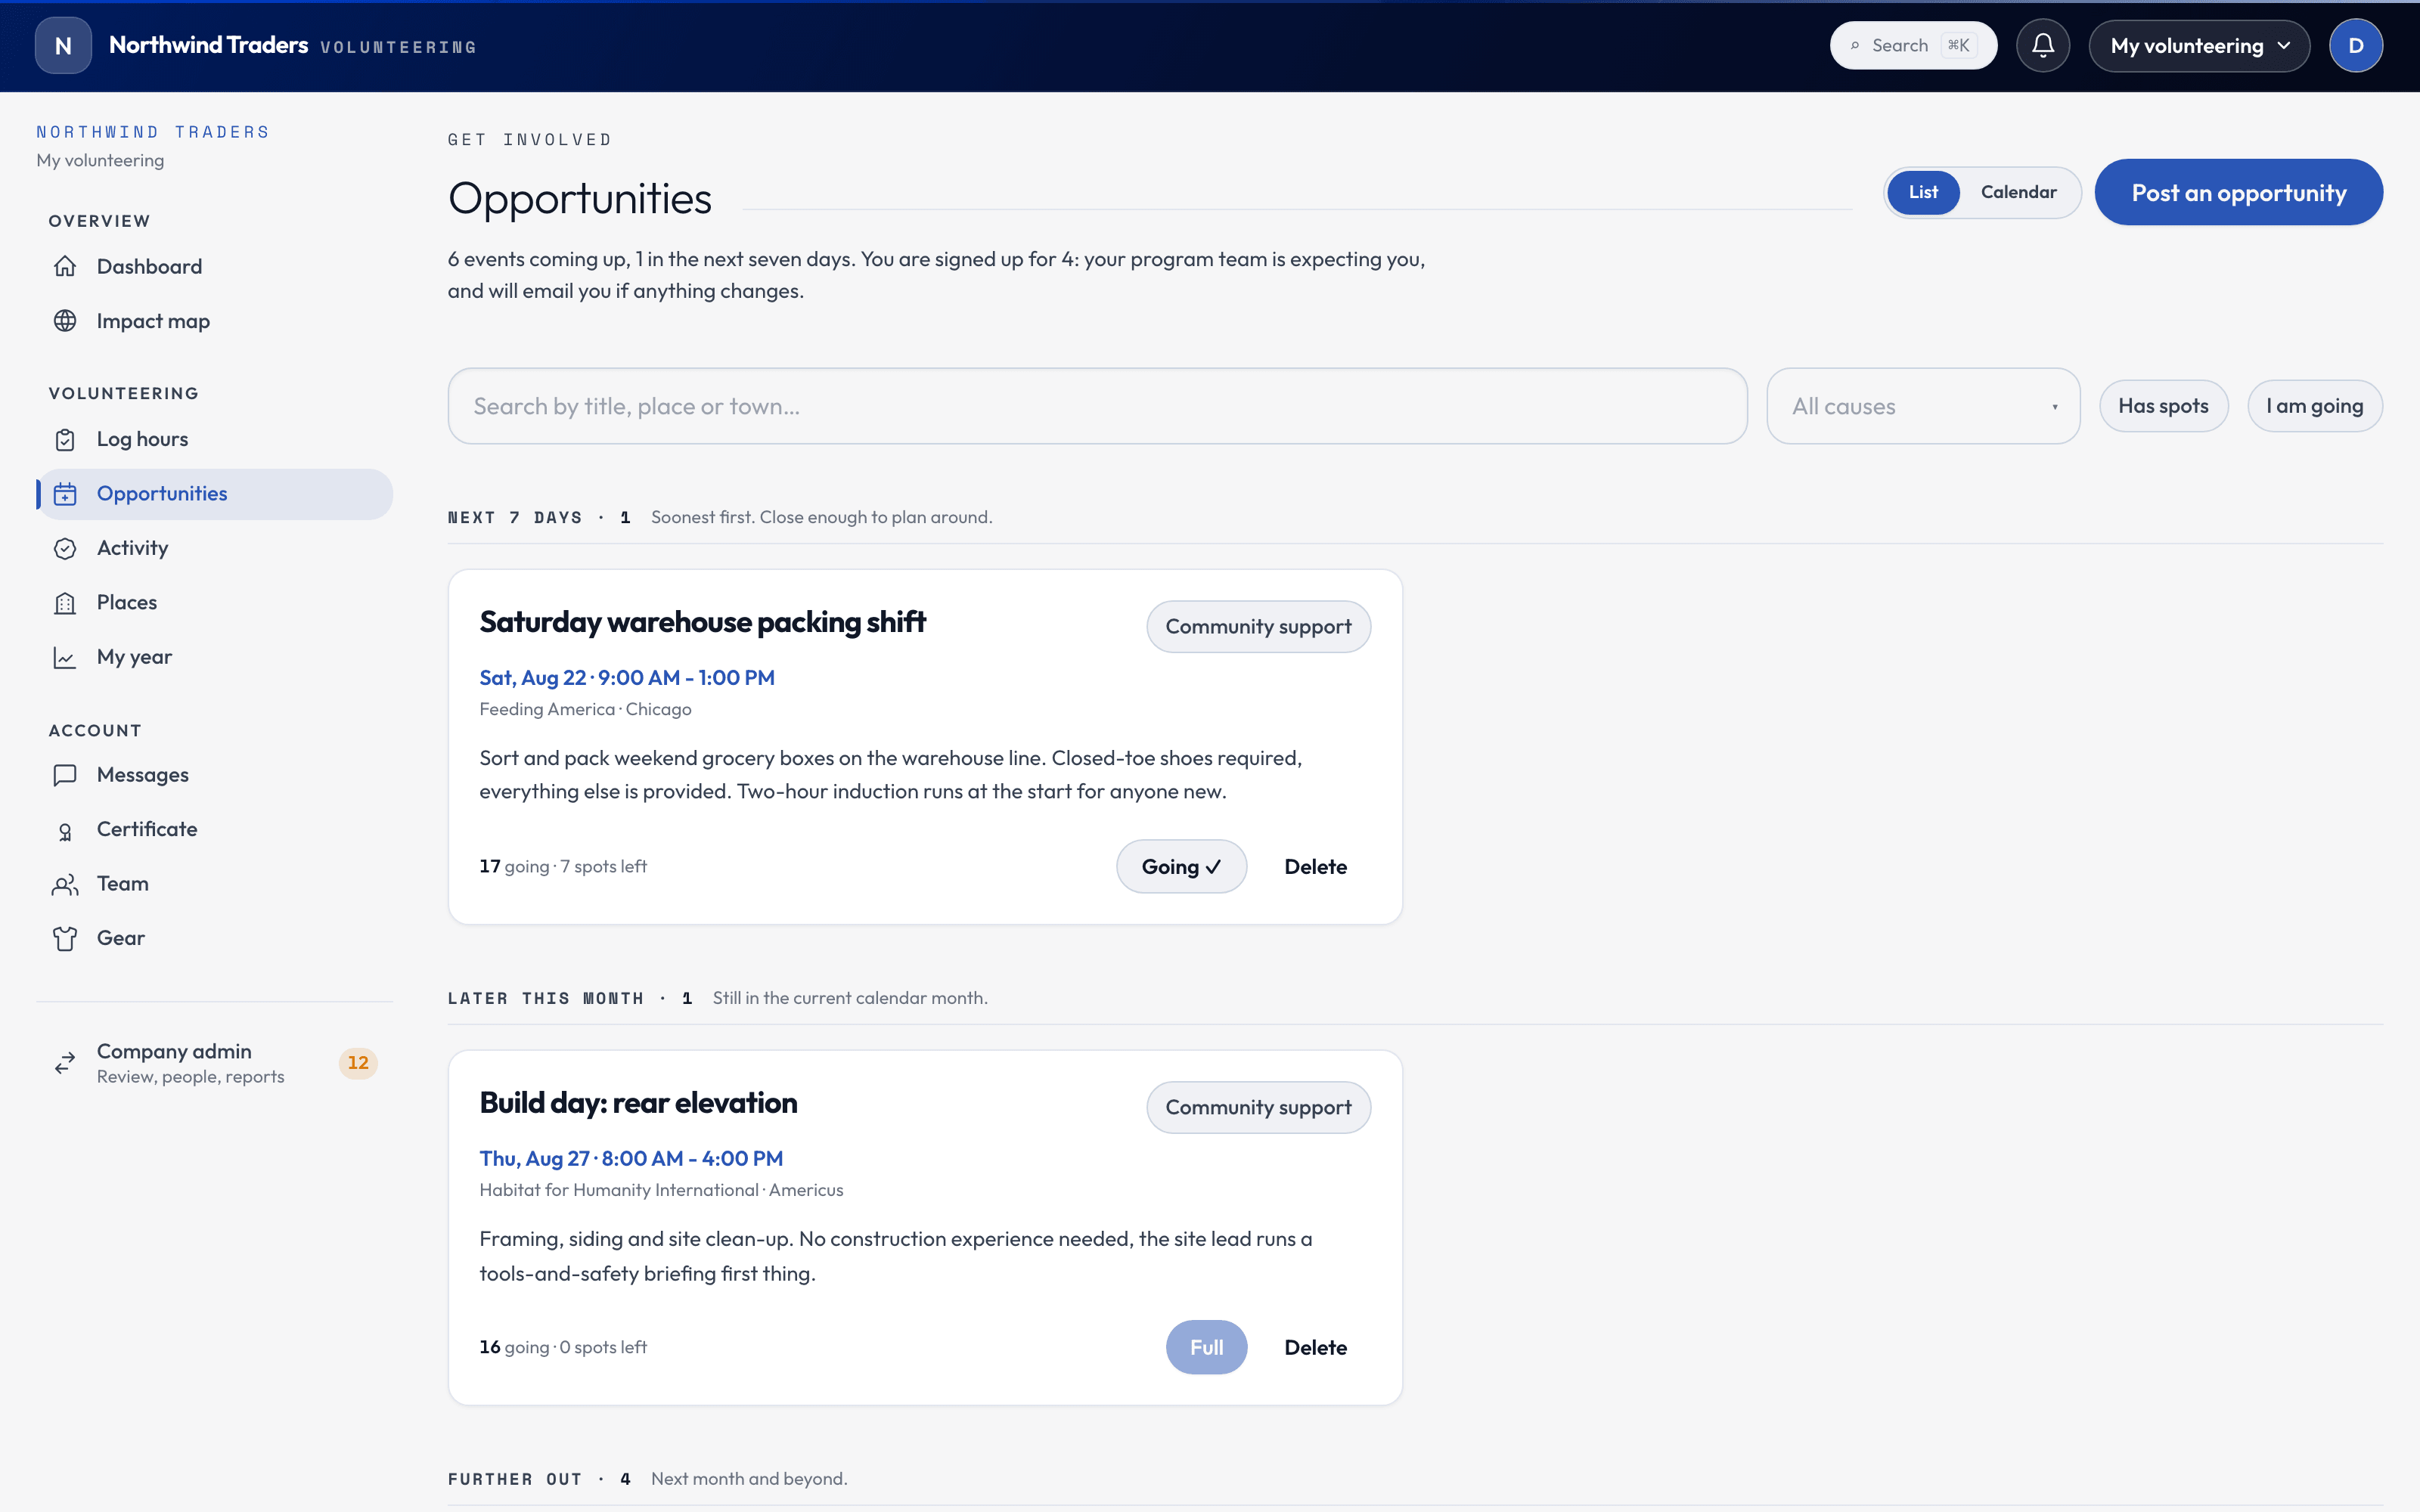Open Activity in sidebar
The height and width of the screenshot is (1512, 2420).
tap(214, 548)
